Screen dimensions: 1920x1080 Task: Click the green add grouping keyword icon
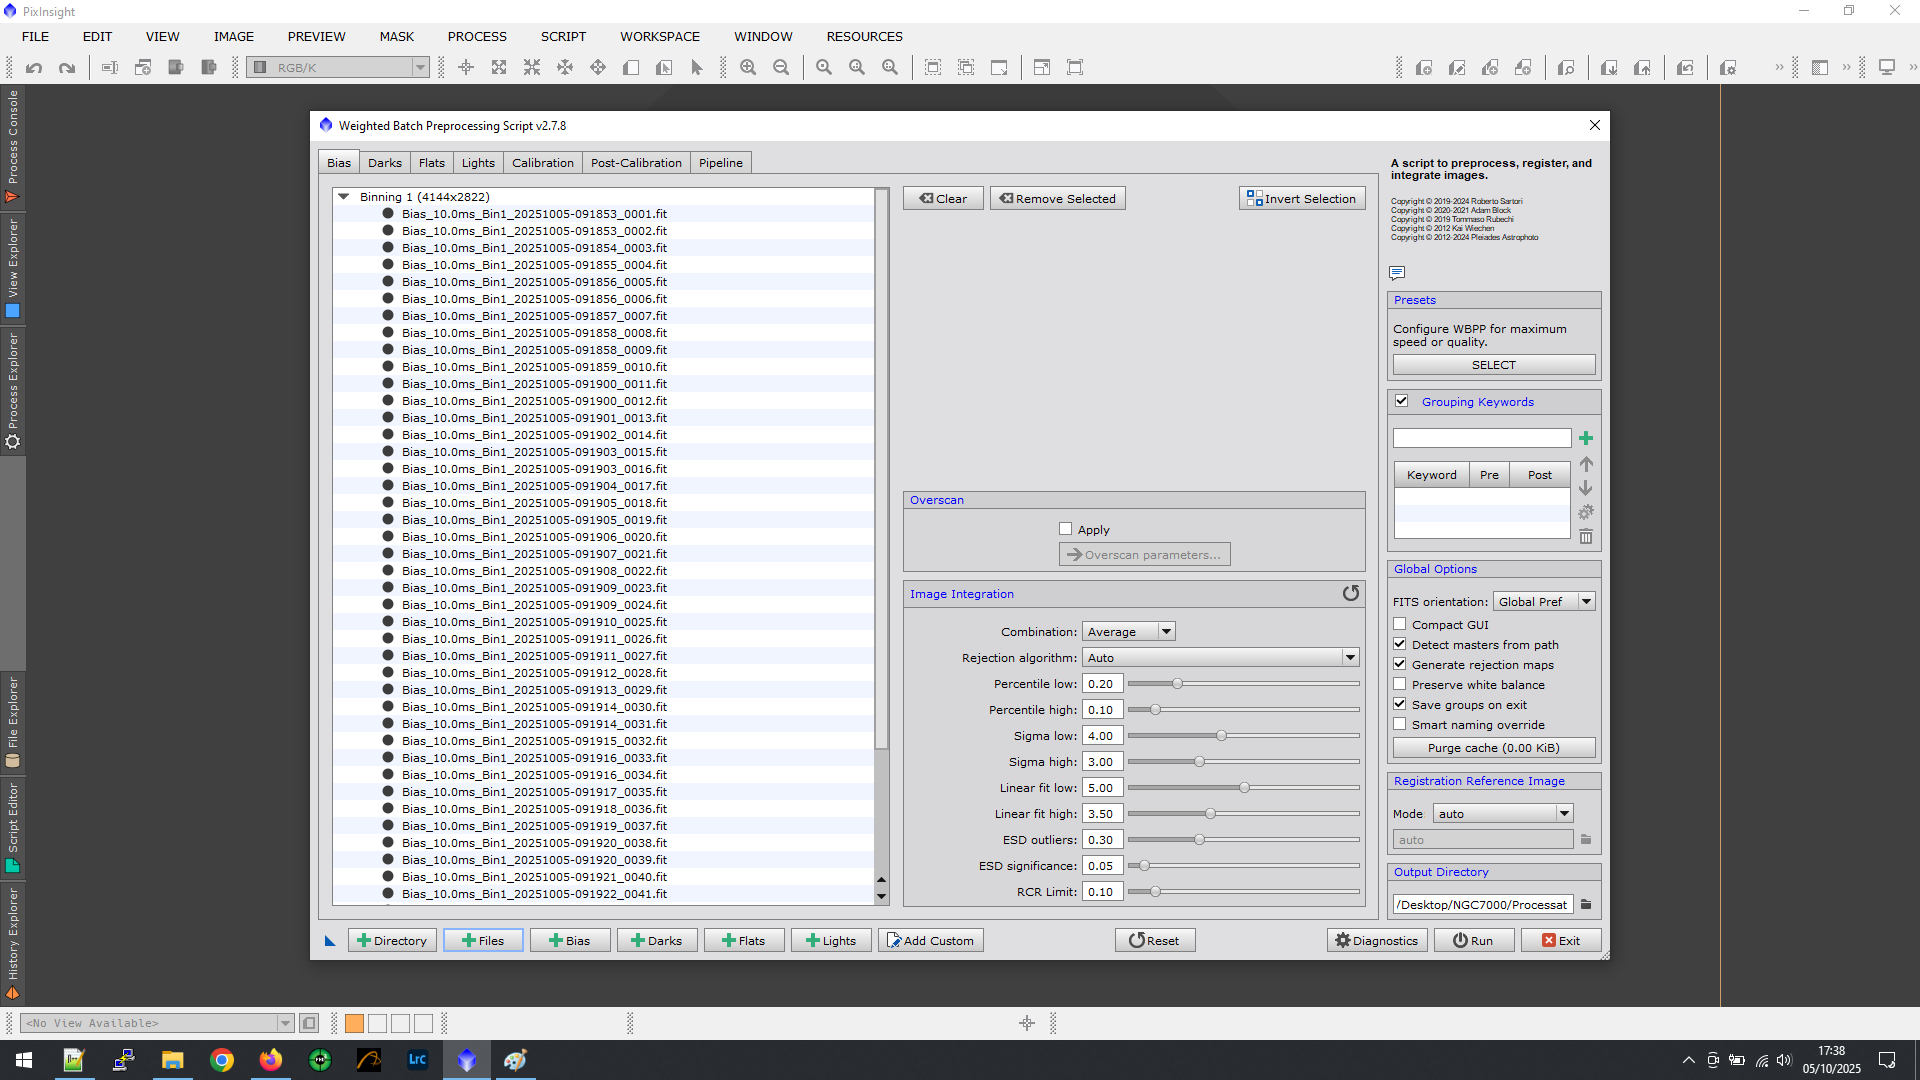click(x=1585, y=438)
